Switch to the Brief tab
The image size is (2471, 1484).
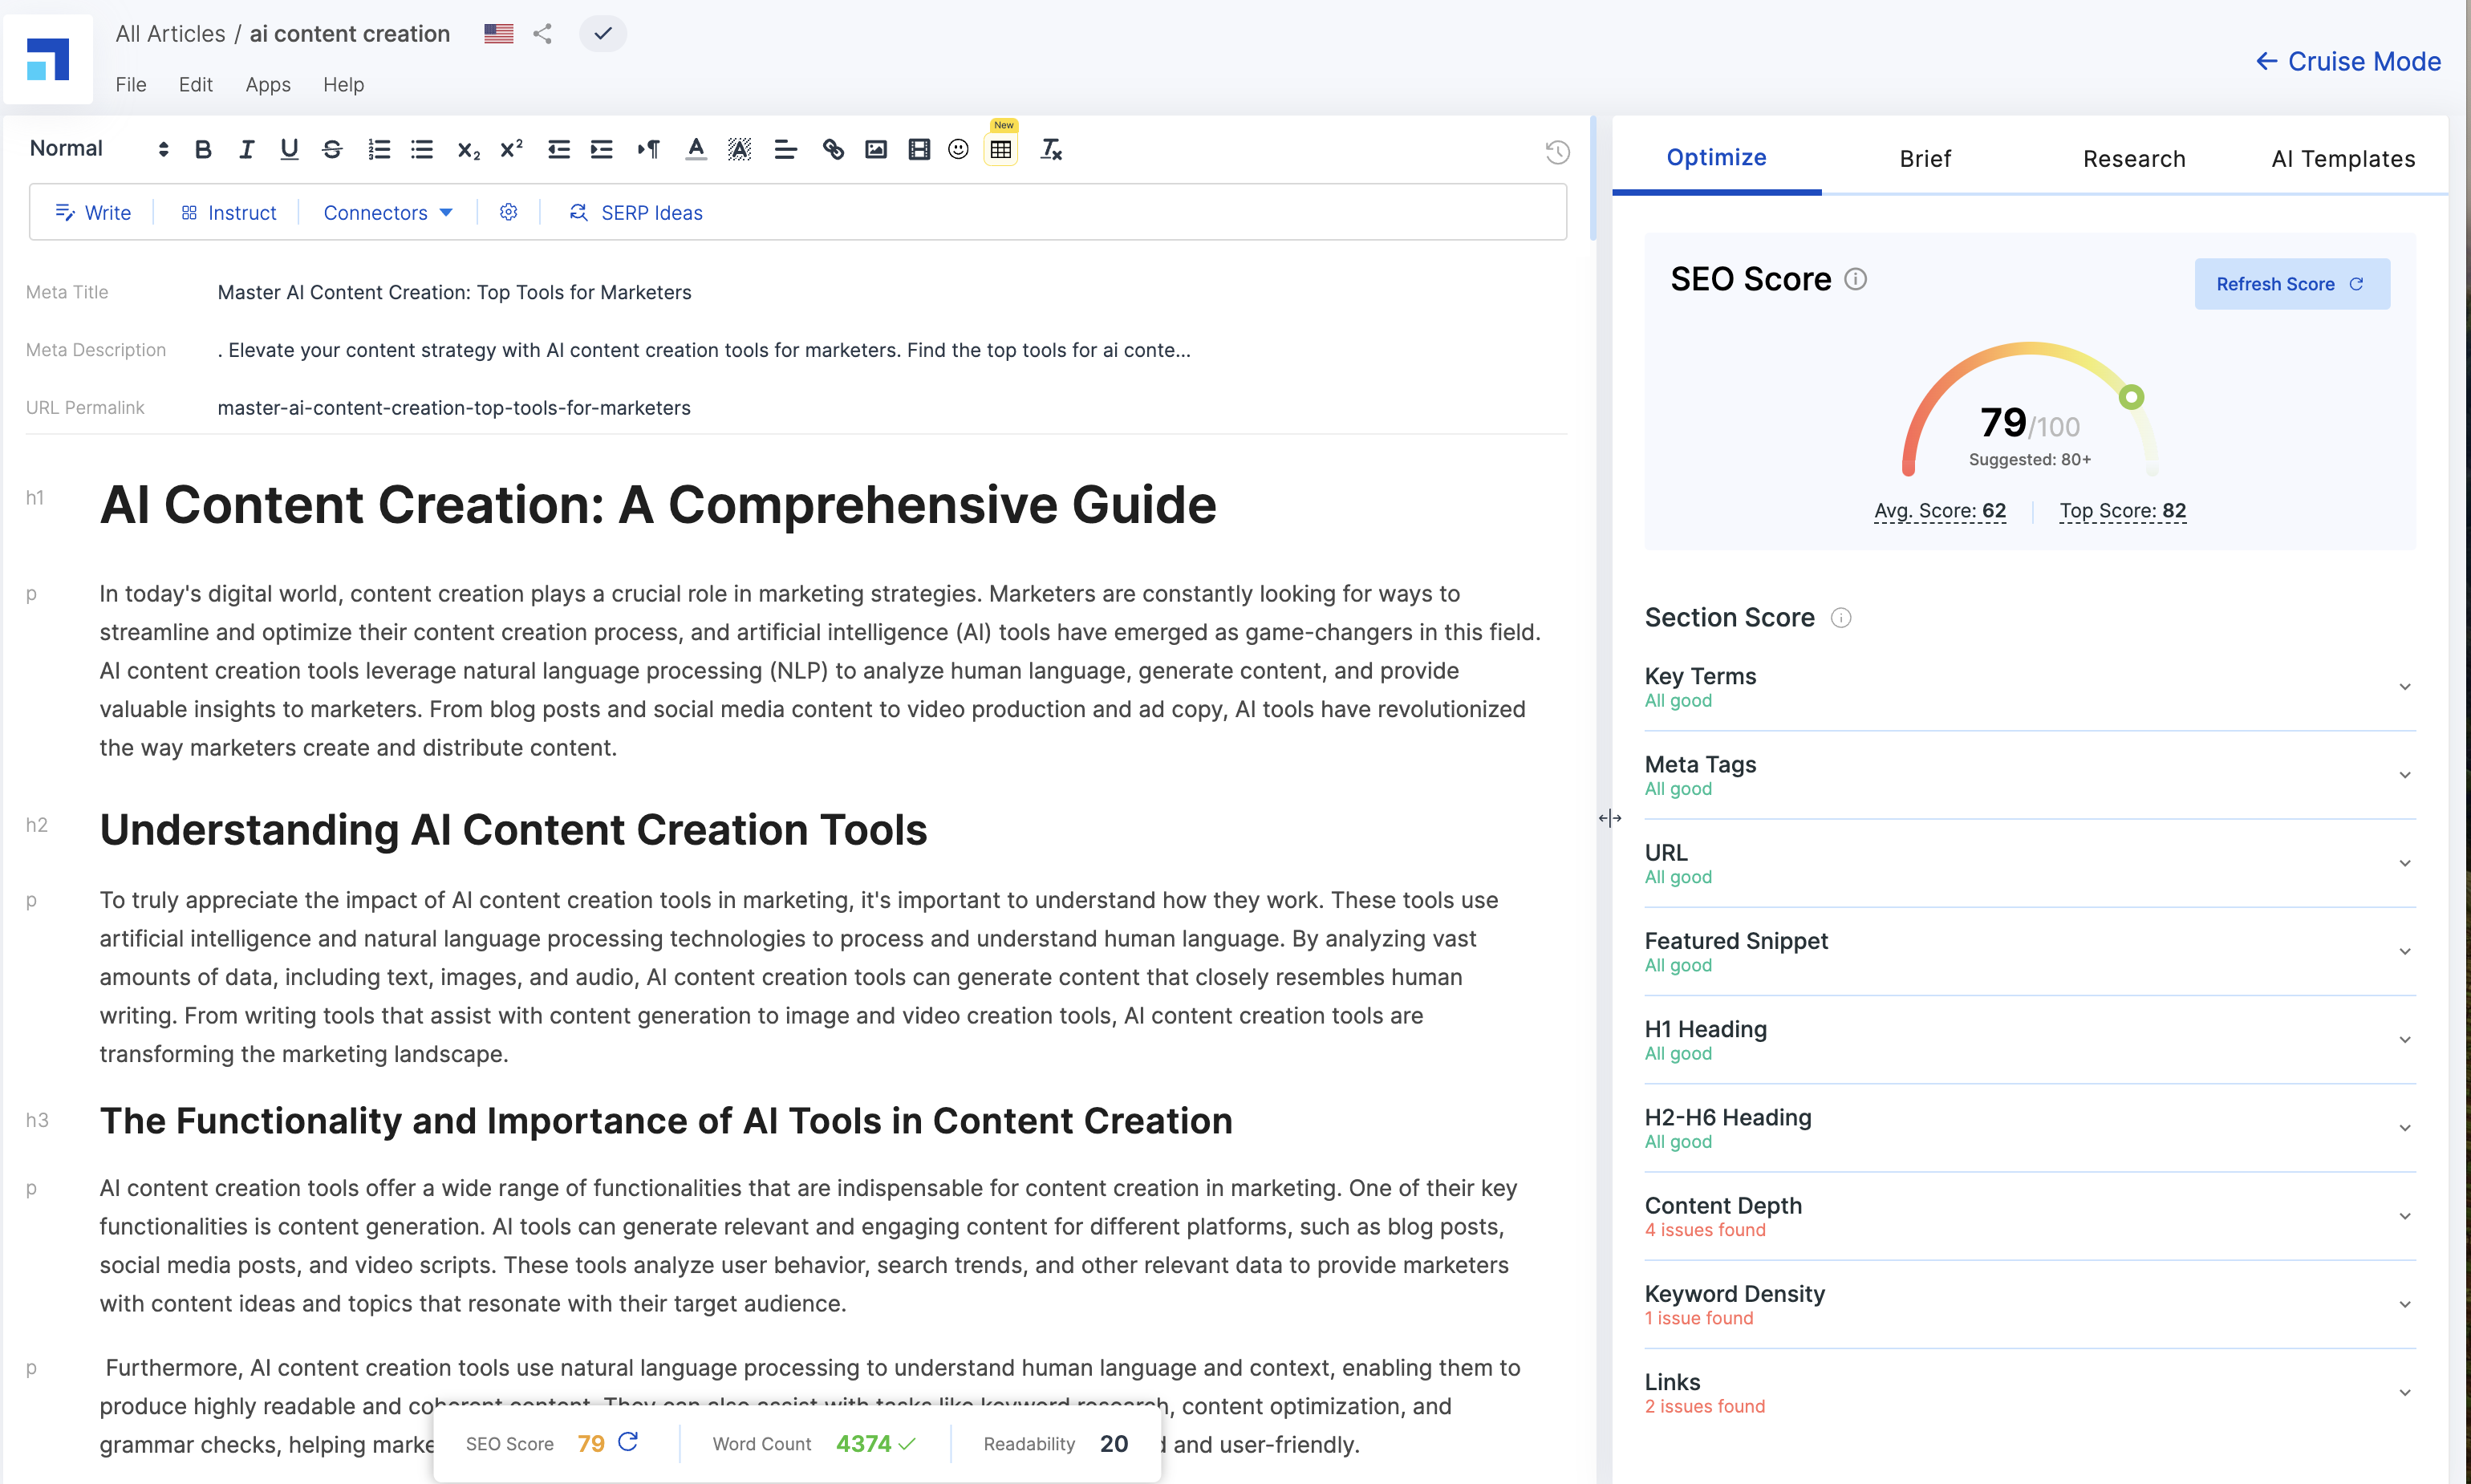pos(1925,159)
